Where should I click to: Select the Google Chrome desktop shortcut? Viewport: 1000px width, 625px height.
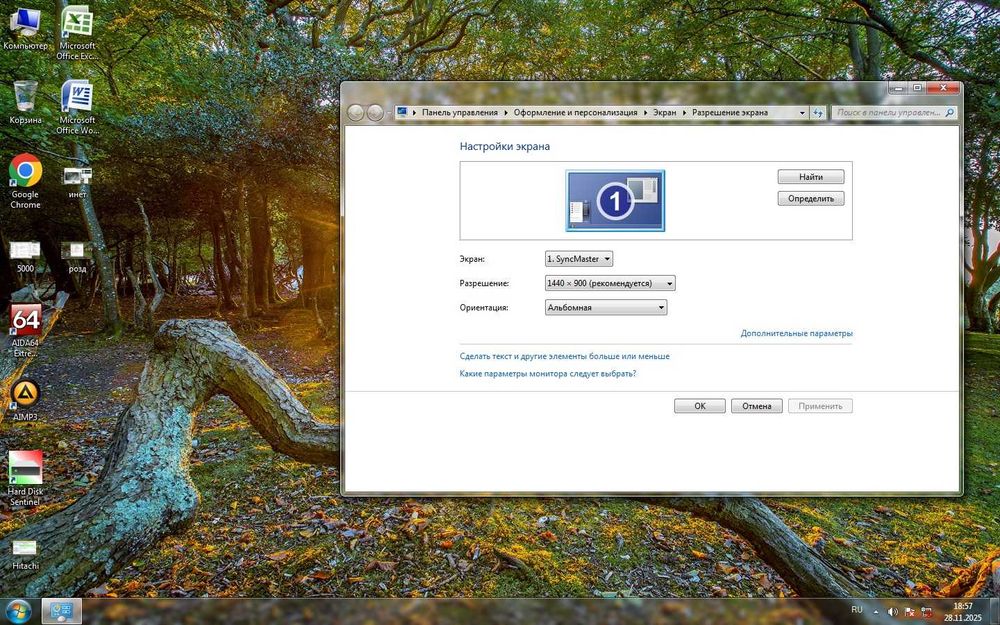26,181
